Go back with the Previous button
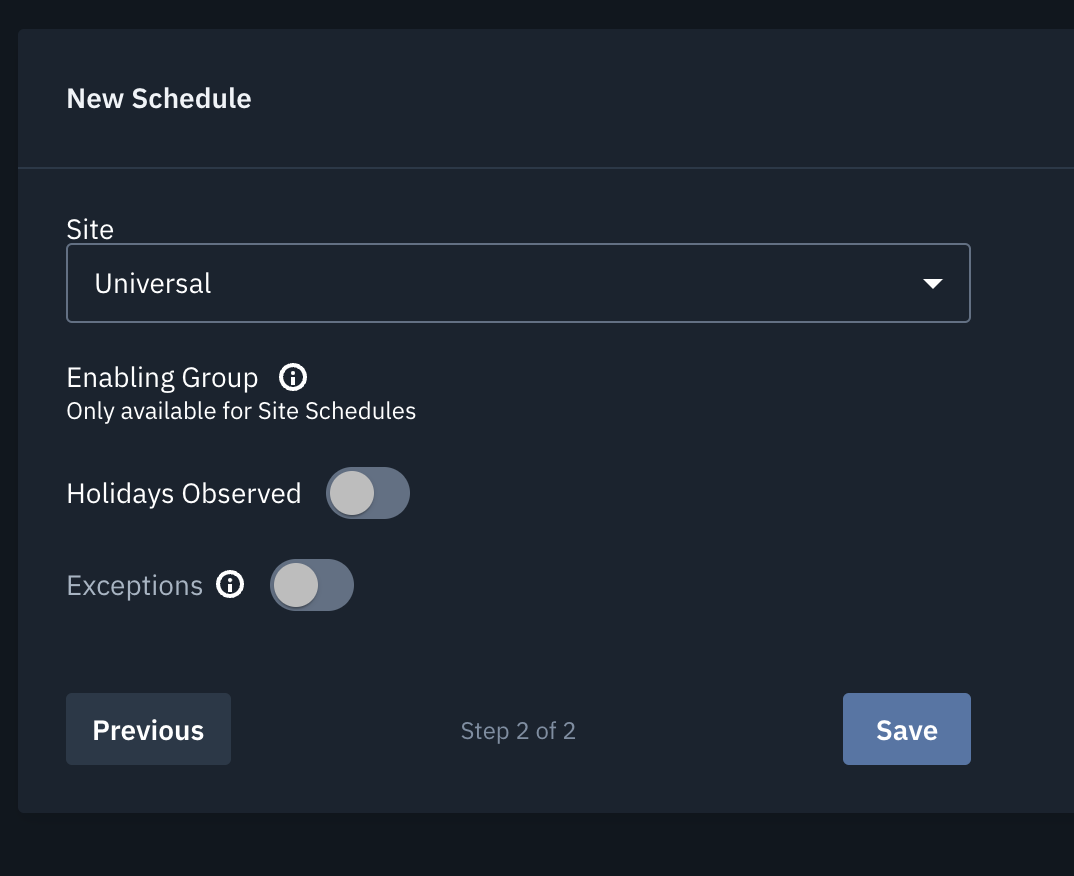This screenshot has width=1074, height=876. (x=149, y=729)
